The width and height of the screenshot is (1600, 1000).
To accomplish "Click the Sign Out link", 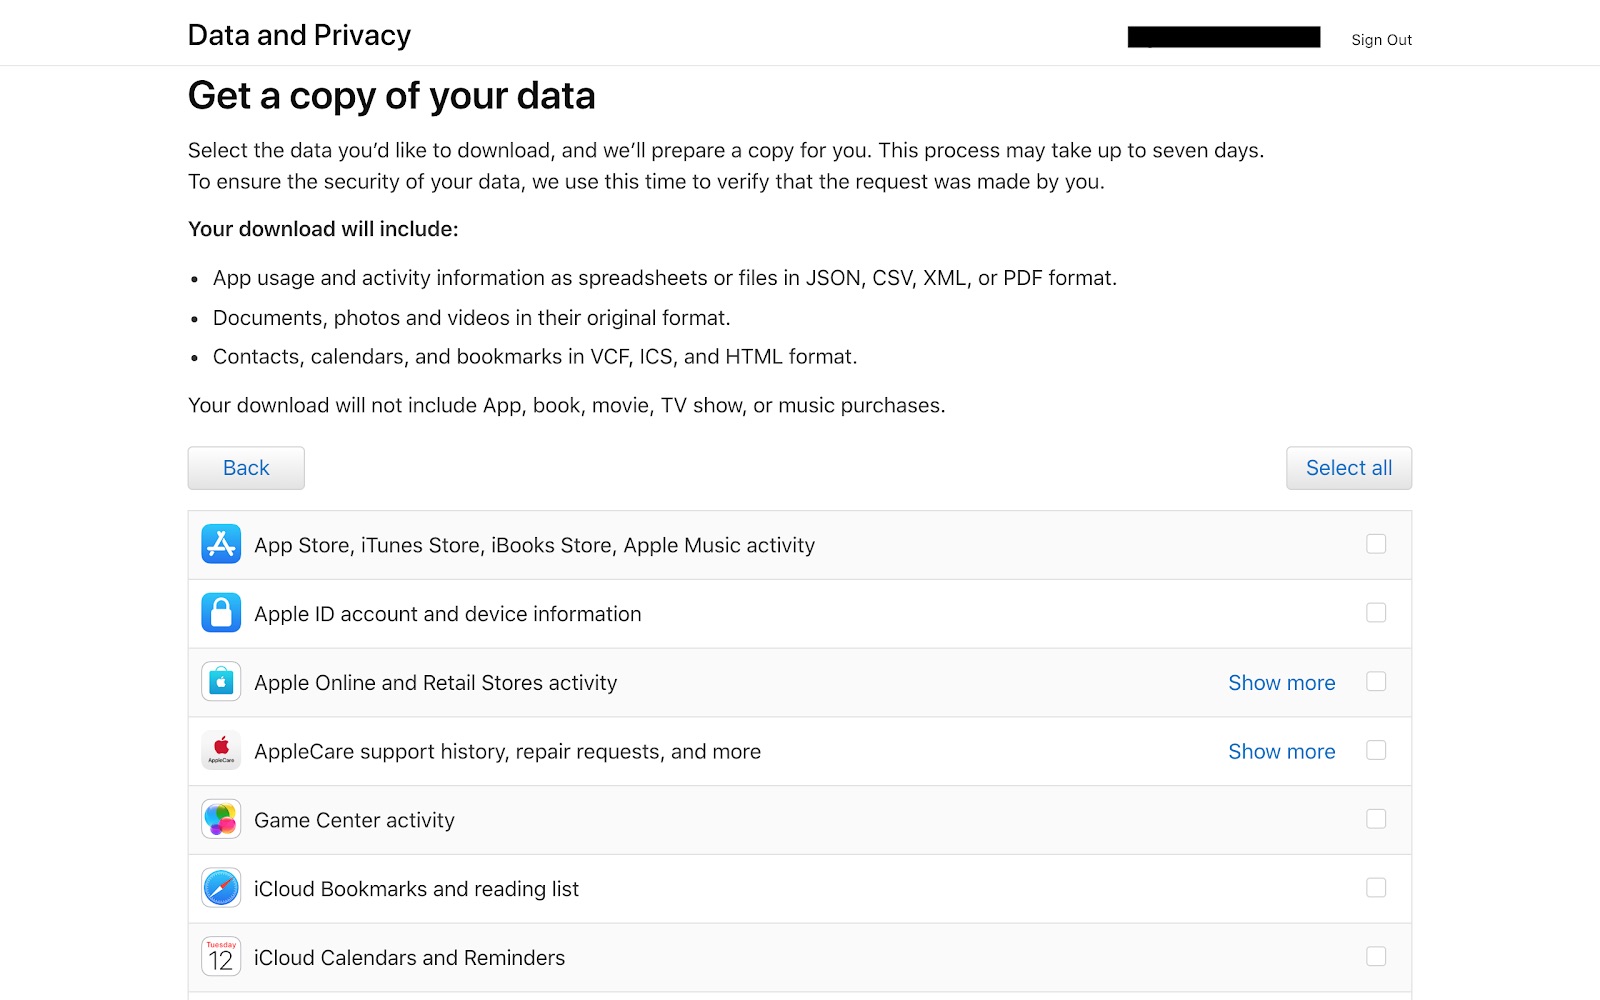I will pos(1381,40).
